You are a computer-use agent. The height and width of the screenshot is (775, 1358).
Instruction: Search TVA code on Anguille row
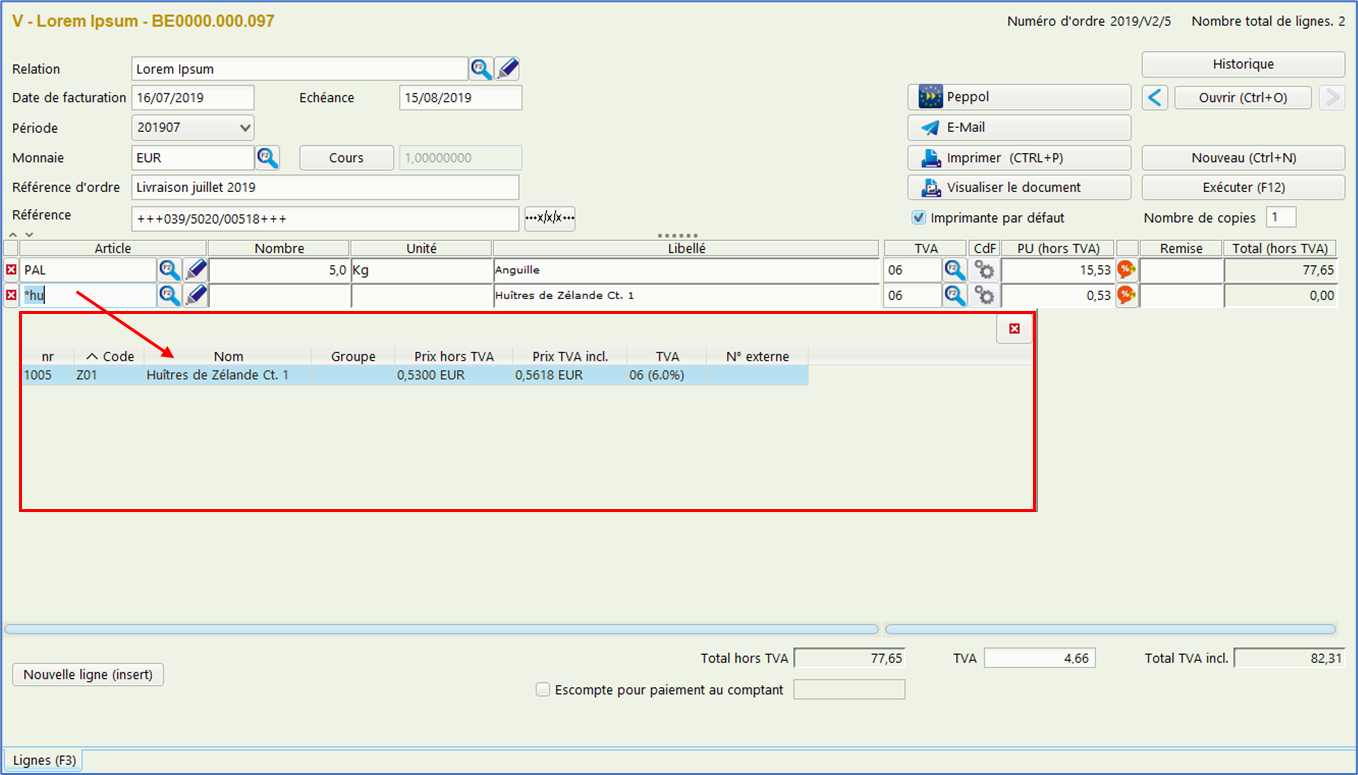tap(956, 270)
